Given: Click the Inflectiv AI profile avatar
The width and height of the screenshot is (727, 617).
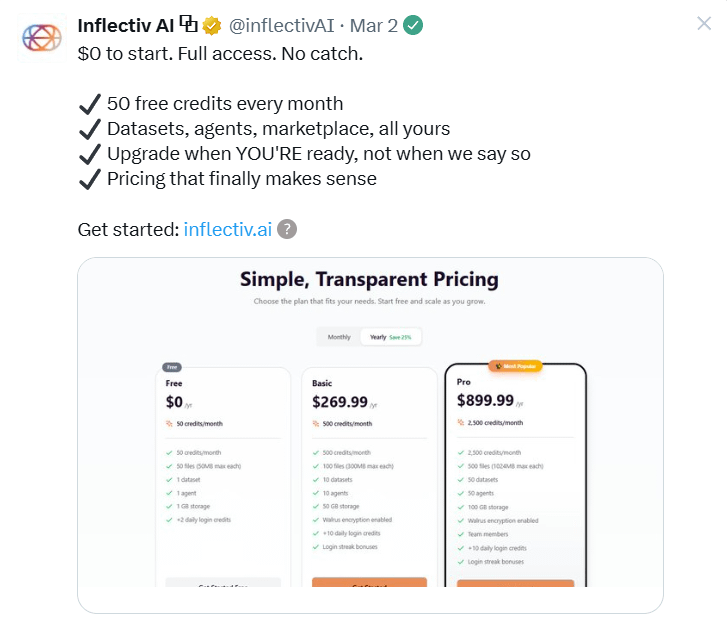Looking at the screenshot, I should coord(42,37).
